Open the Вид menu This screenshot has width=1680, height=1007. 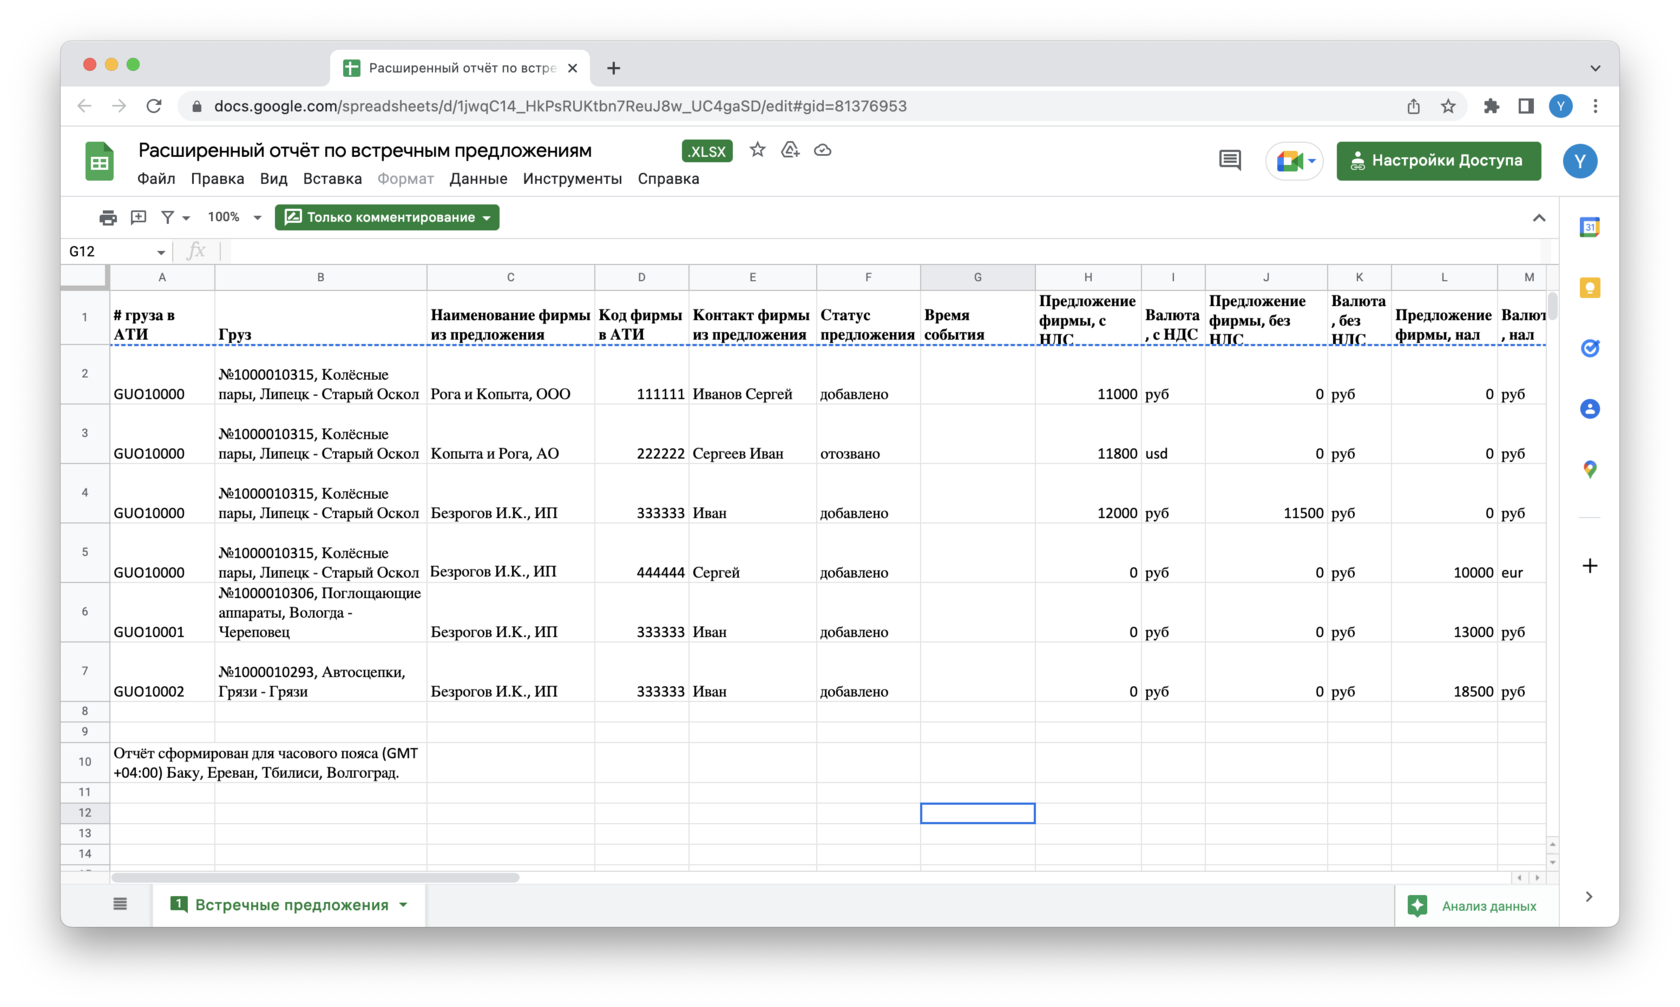273,179
